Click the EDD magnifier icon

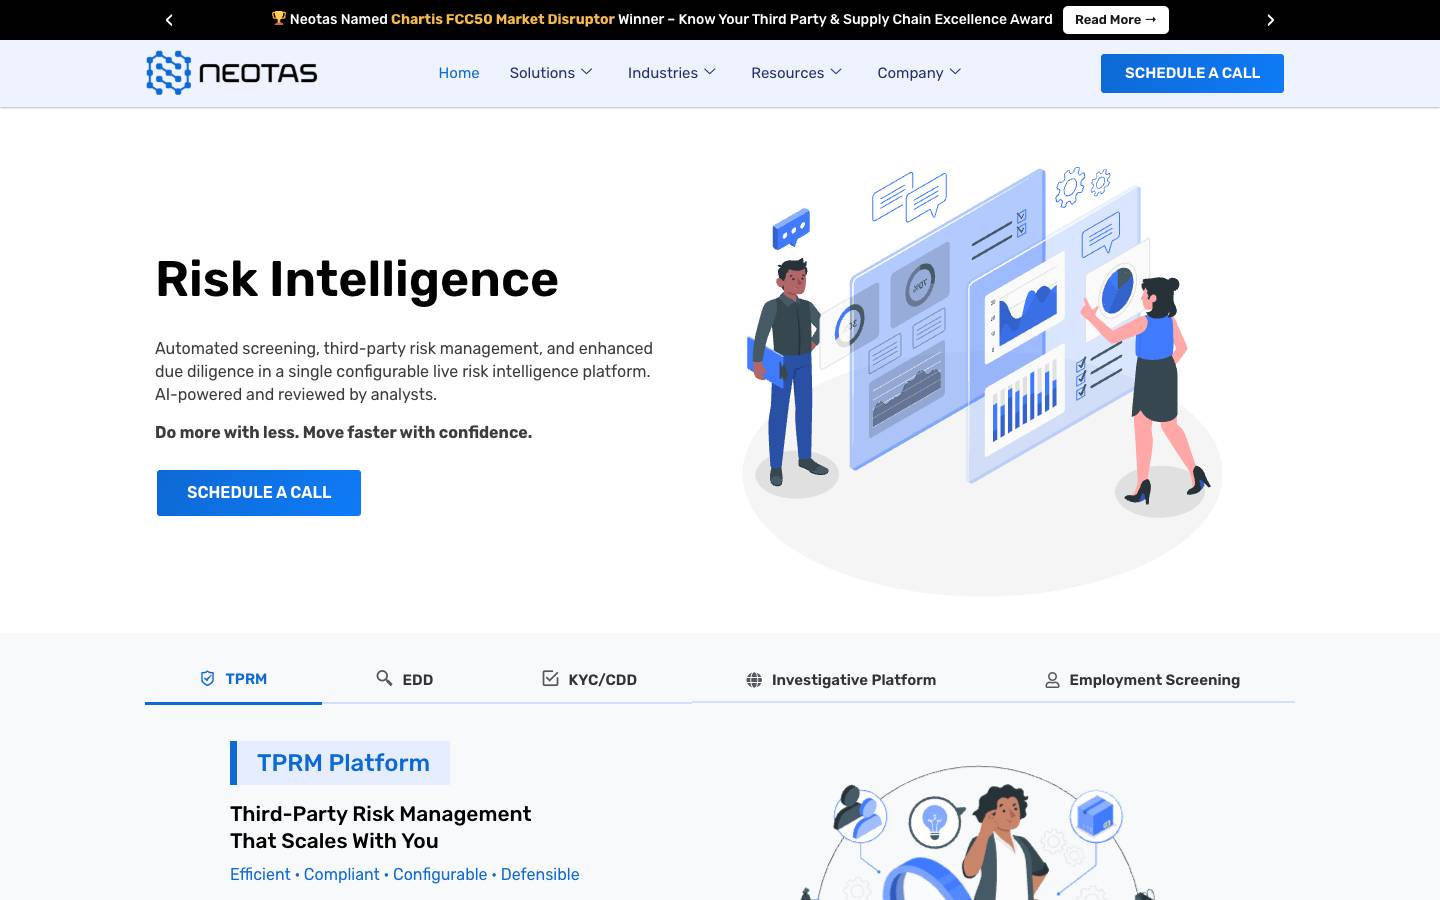[384, 678]
